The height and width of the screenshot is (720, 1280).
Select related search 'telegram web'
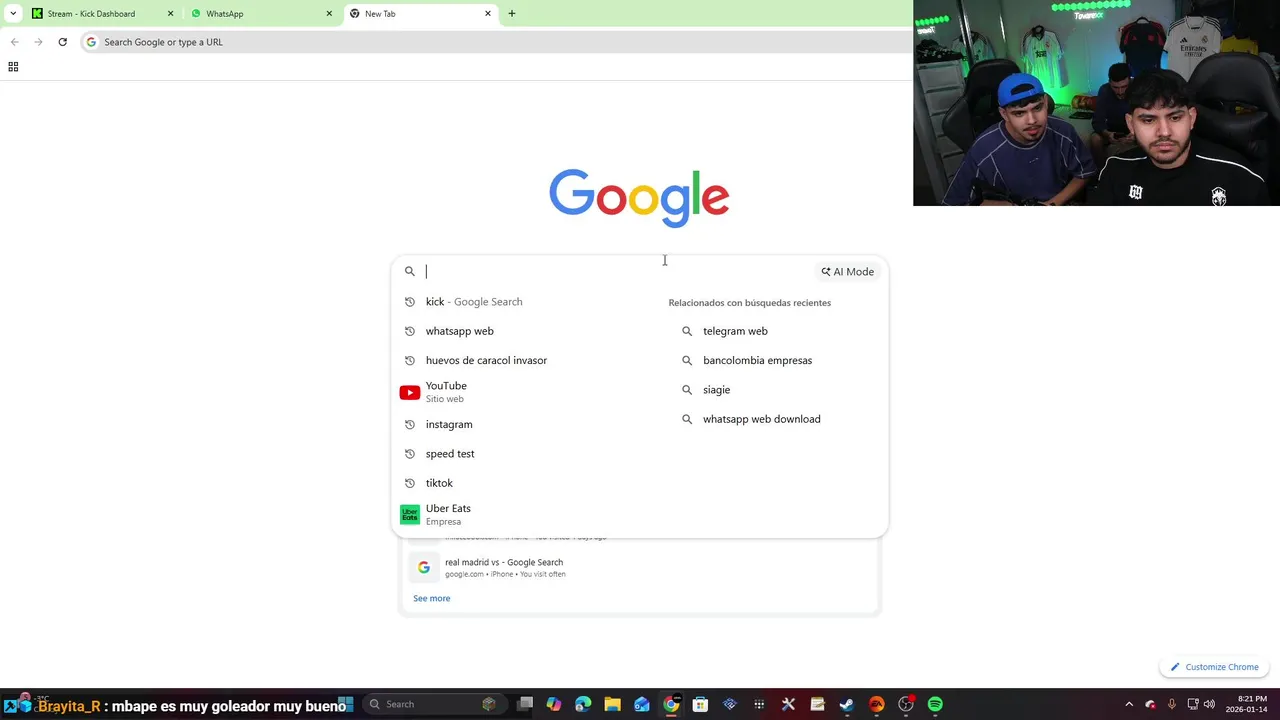(x=735, y=331)
